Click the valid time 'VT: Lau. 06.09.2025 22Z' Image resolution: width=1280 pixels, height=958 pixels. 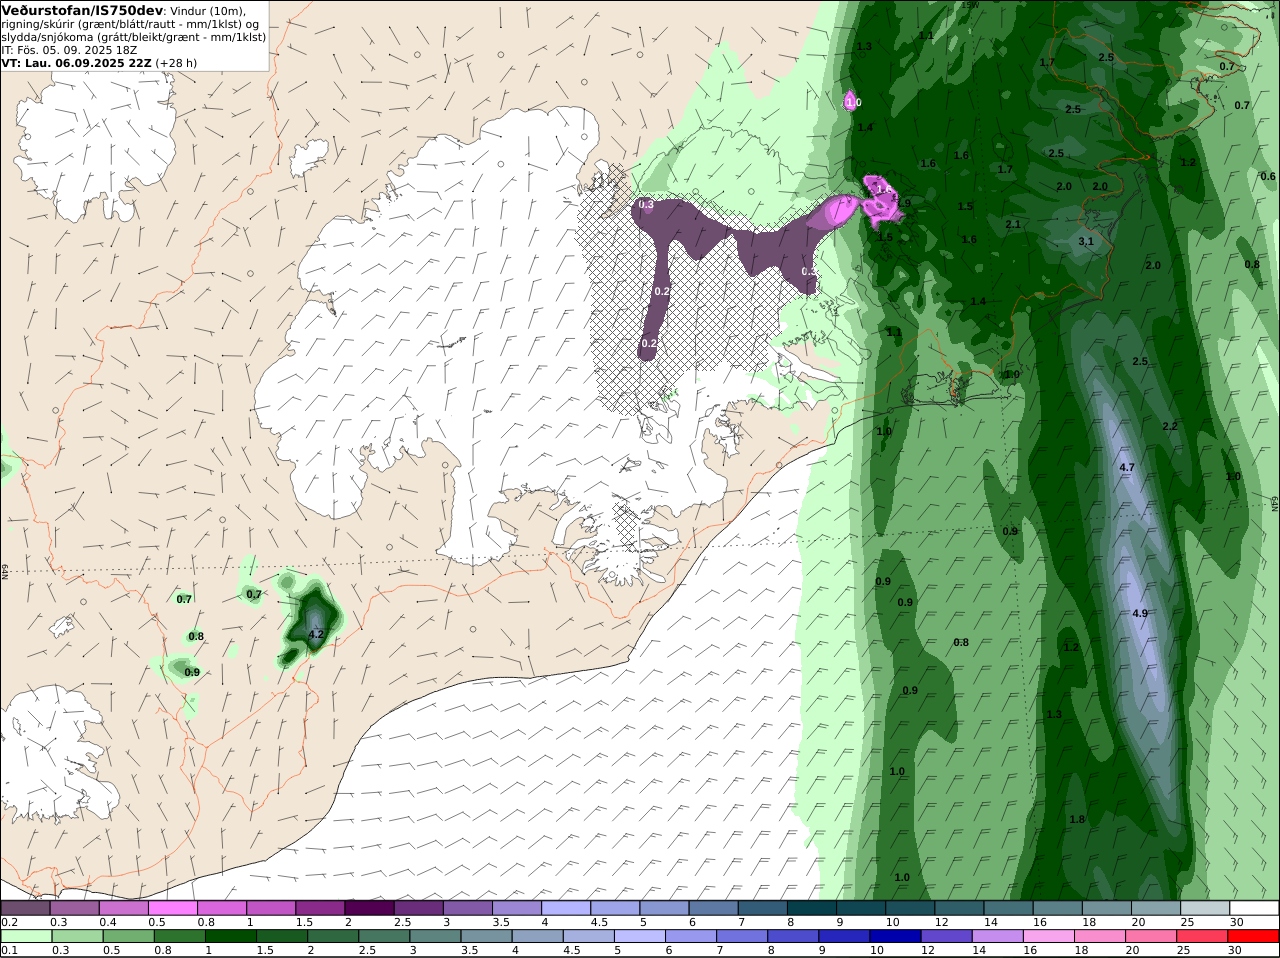pyautogui.click(x=75, y=62)
